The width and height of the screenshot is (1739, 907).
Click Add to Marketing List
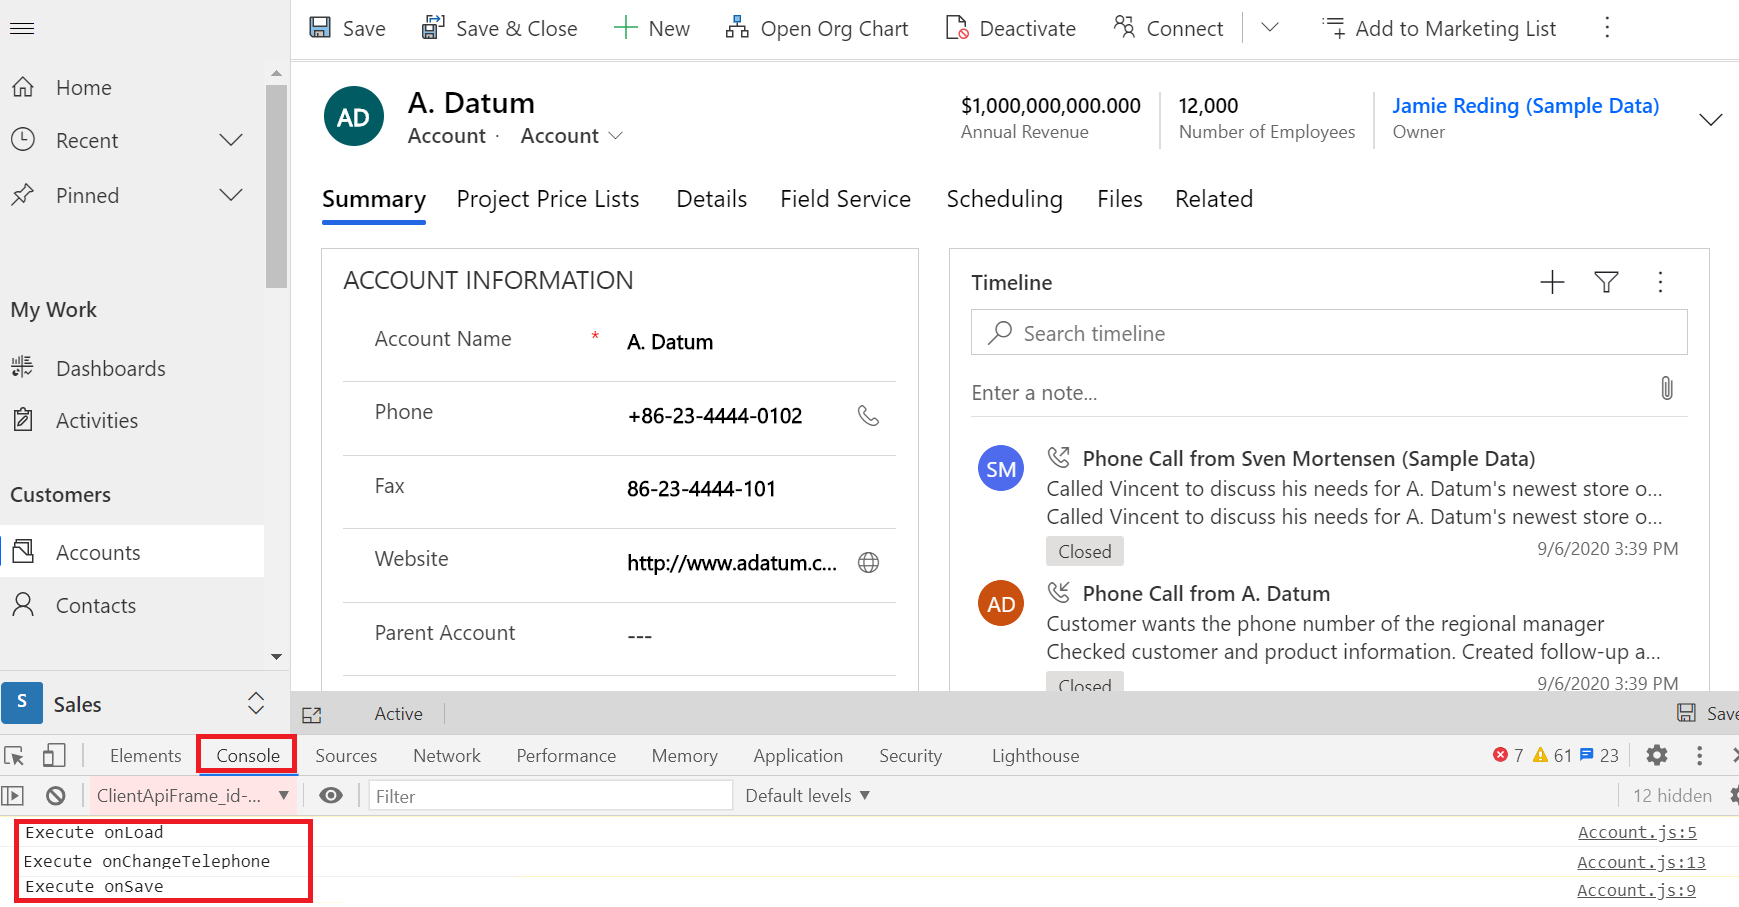pos(1439,29)
